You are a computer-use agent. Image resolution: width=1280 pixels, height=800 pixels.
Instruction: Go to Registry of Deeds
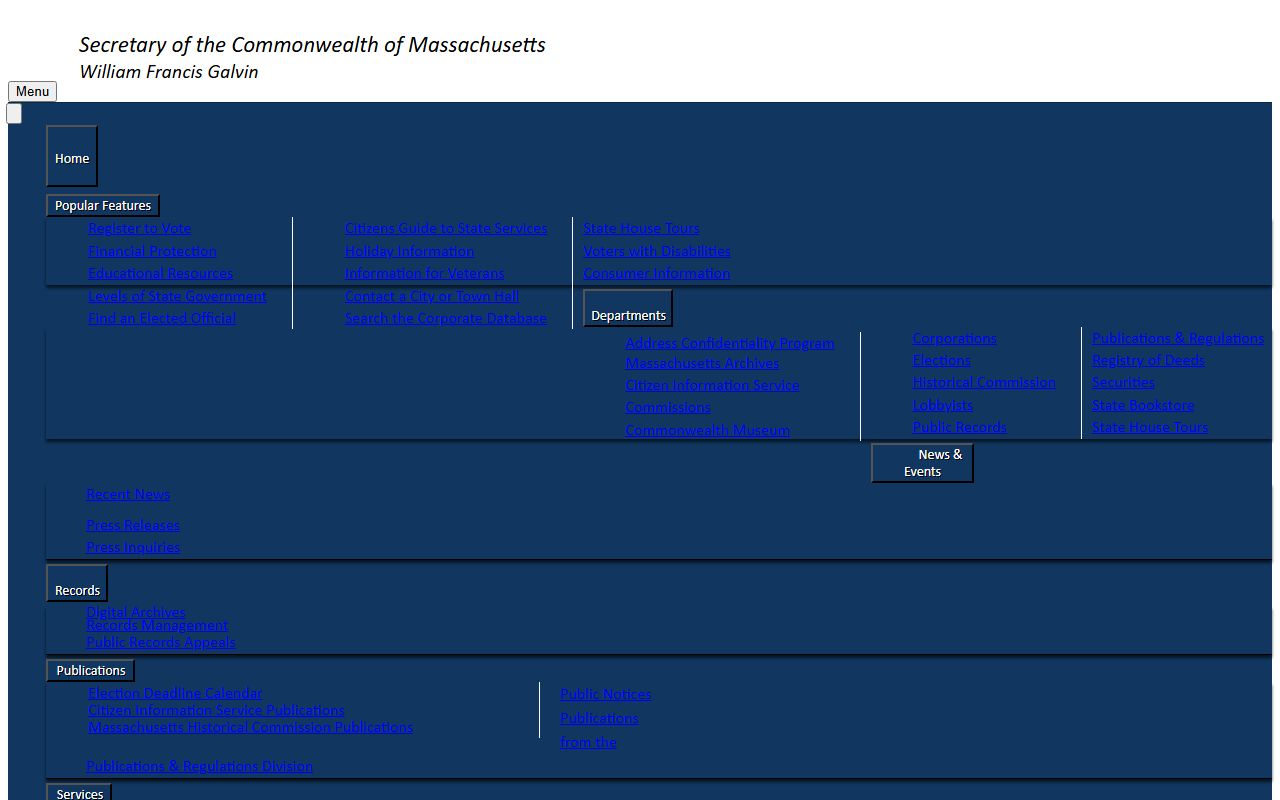1148,360
